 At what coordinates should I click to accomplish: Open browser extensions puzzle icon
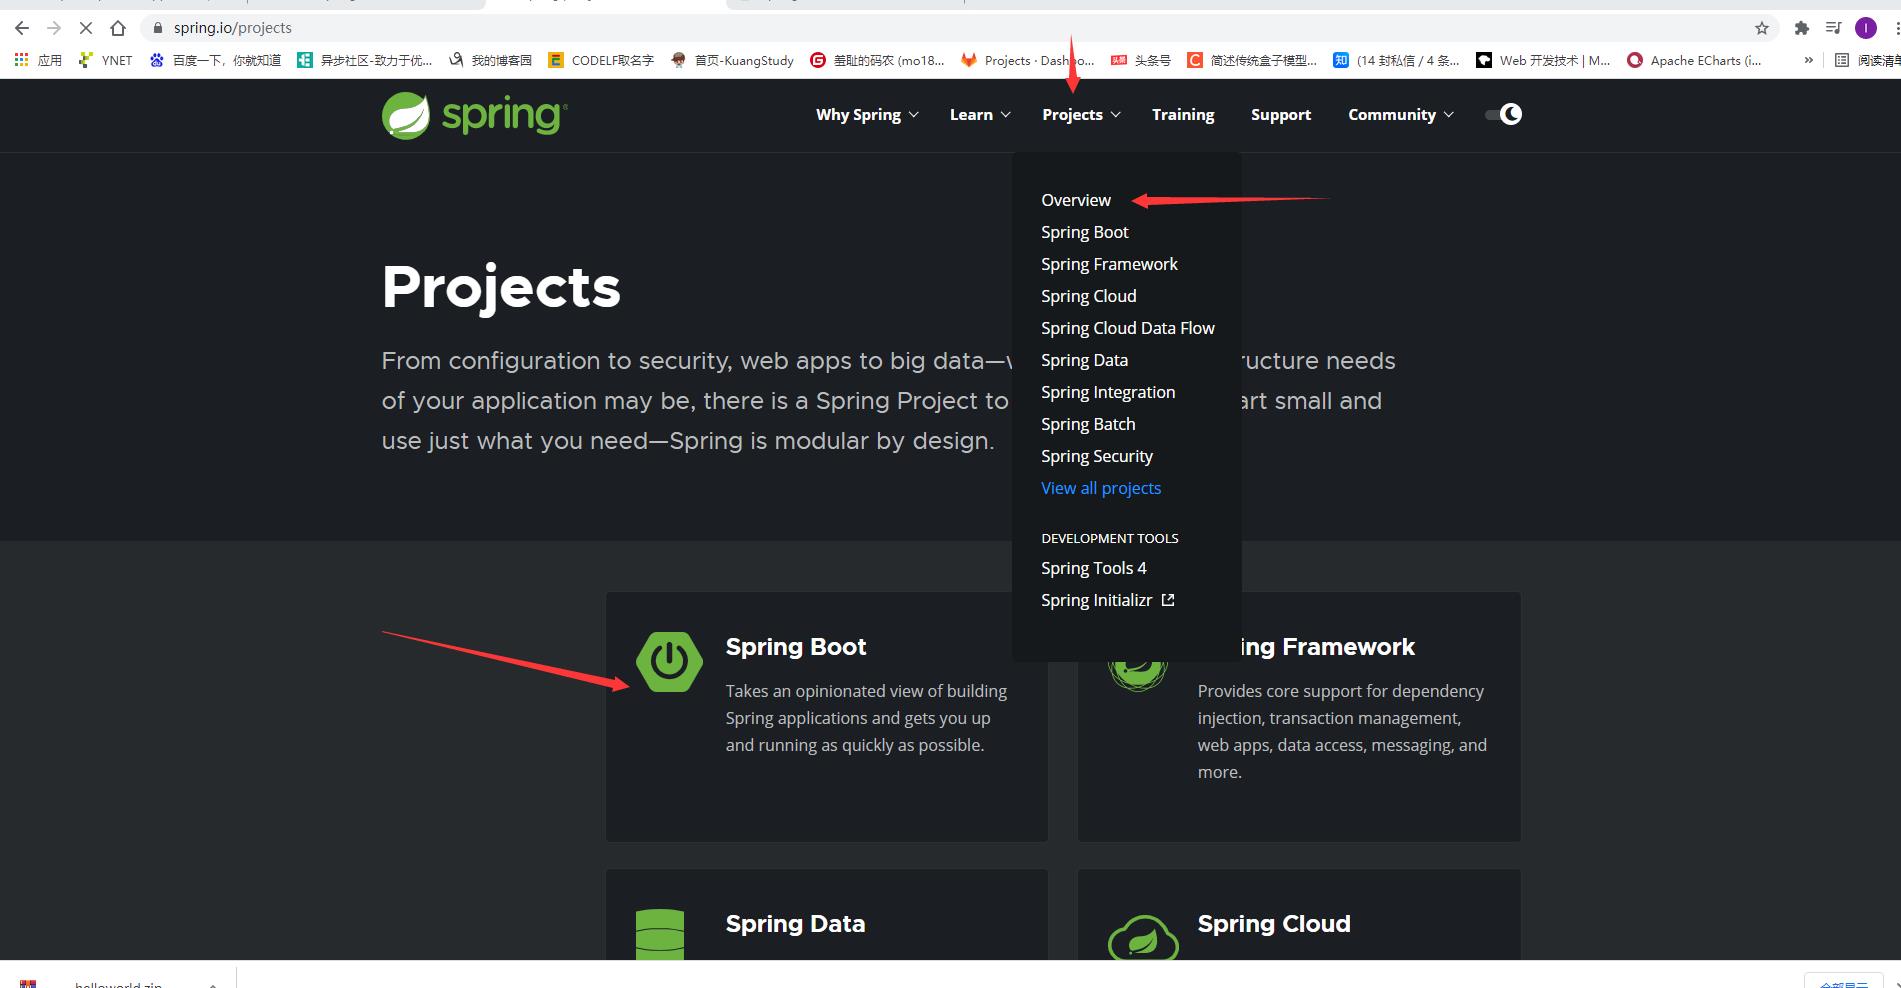pyautogui.click(x=1802, y=28)
